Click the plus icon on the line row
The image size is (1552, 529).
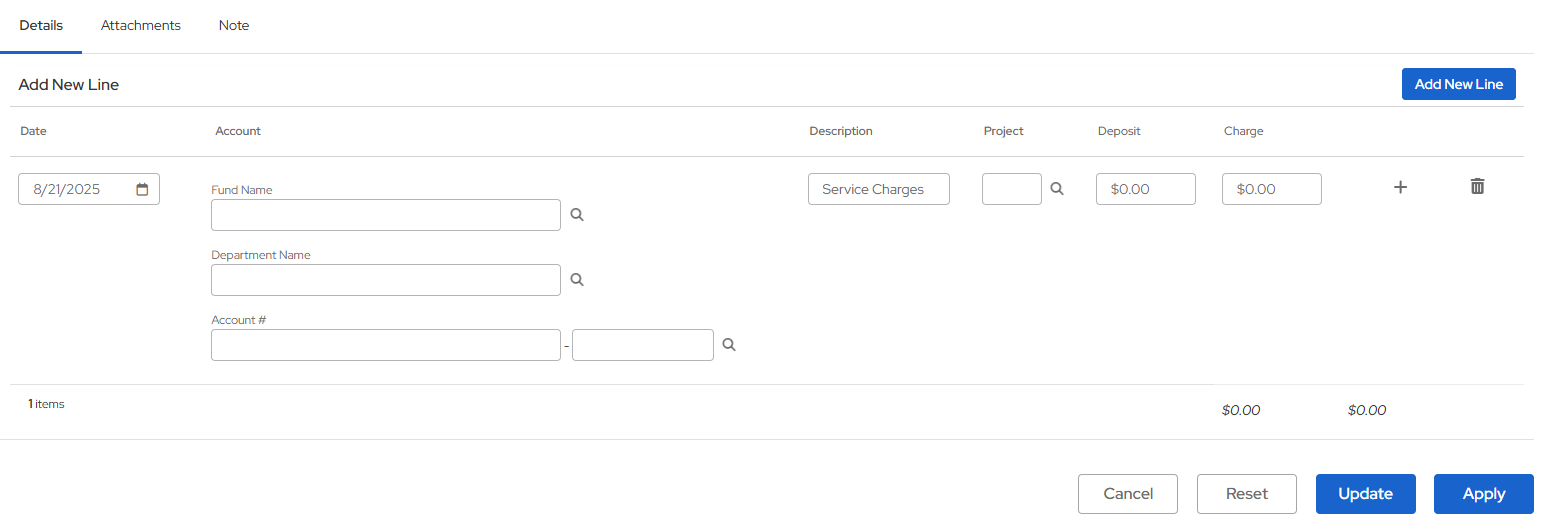click(1401, 187)
